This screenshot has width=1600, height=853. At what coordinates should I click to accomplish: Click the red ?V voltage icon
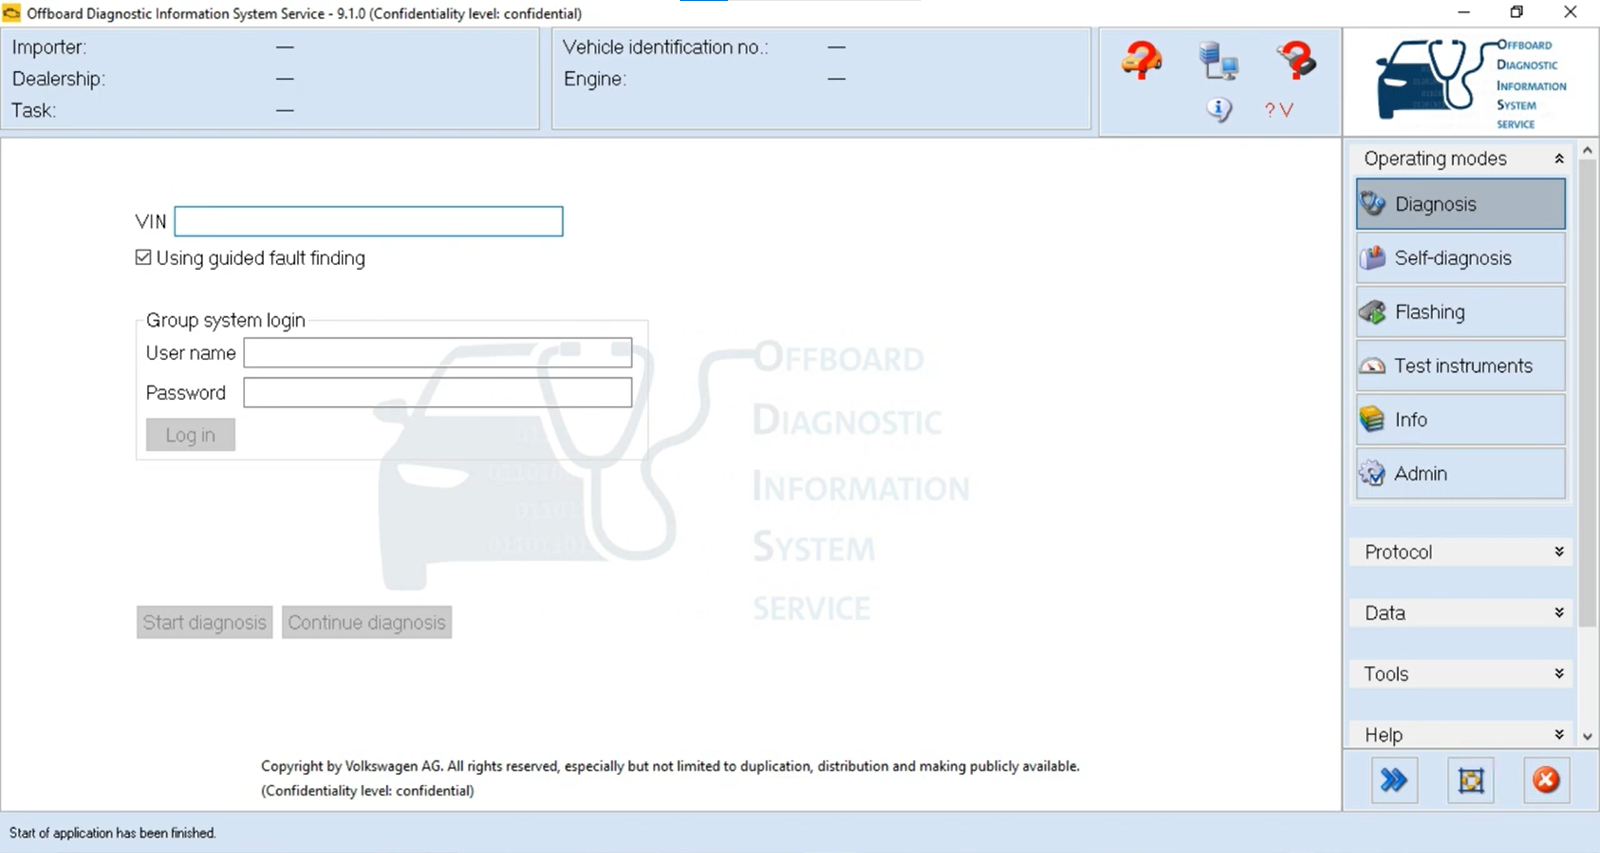[x=1278, y=110]
